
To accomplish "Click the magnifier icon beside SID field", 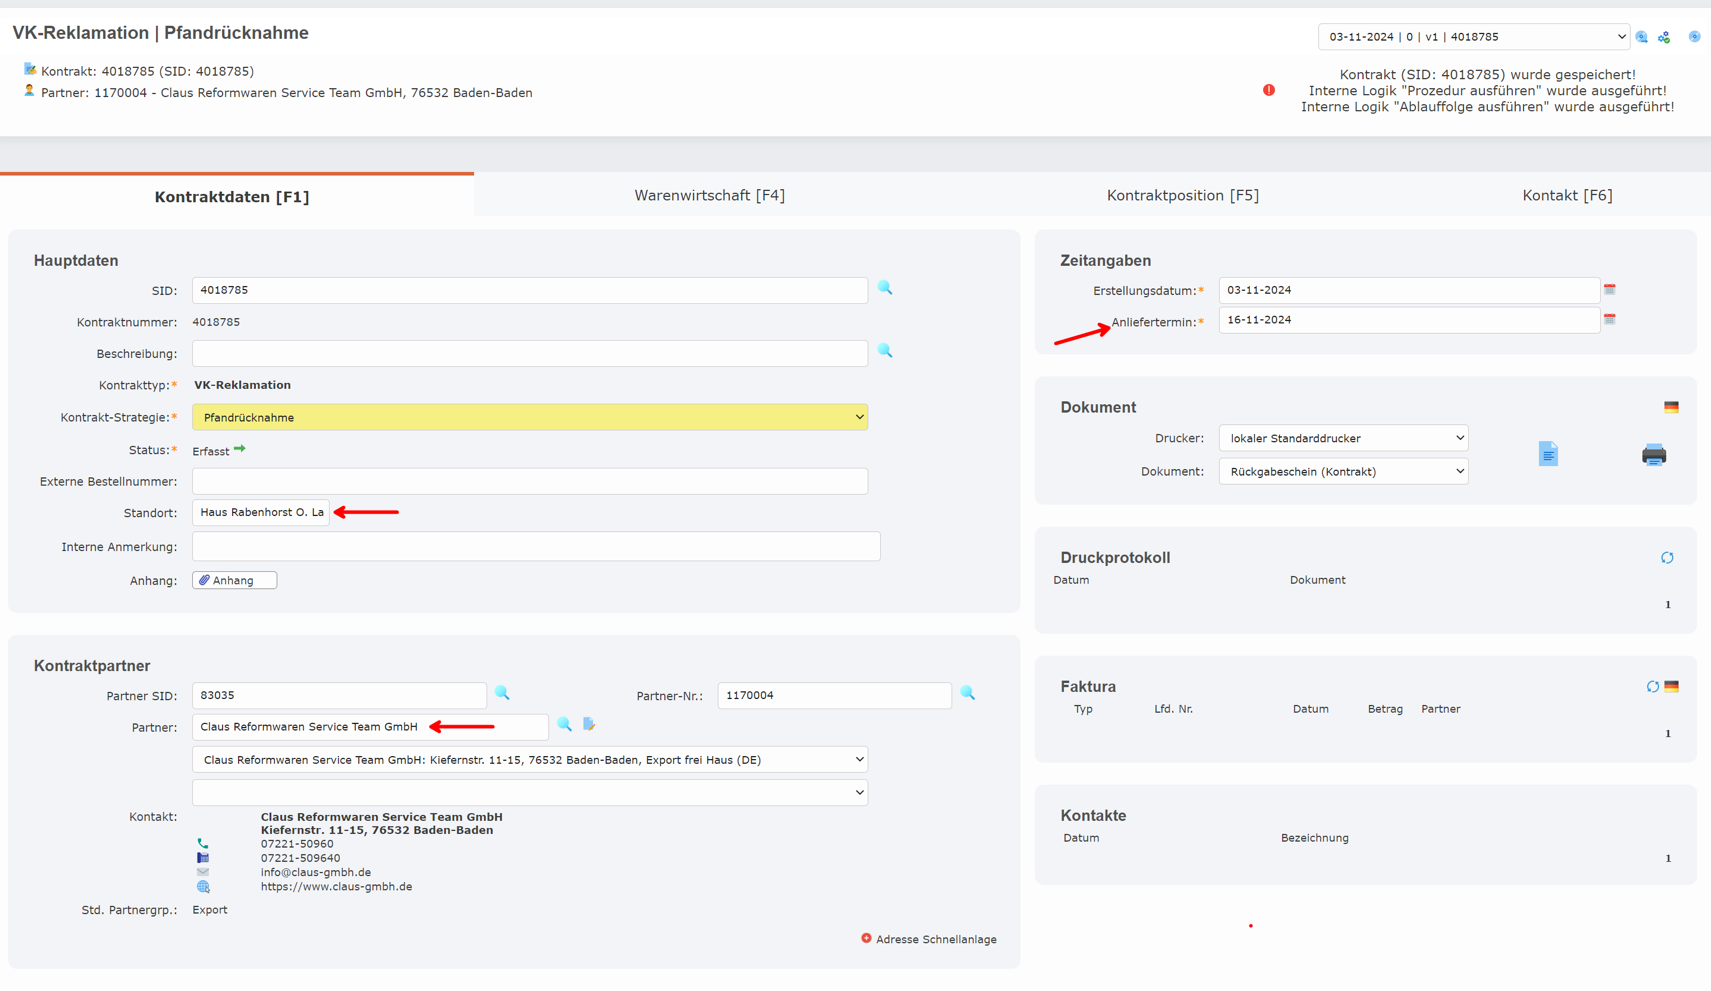I will [885, 288].
